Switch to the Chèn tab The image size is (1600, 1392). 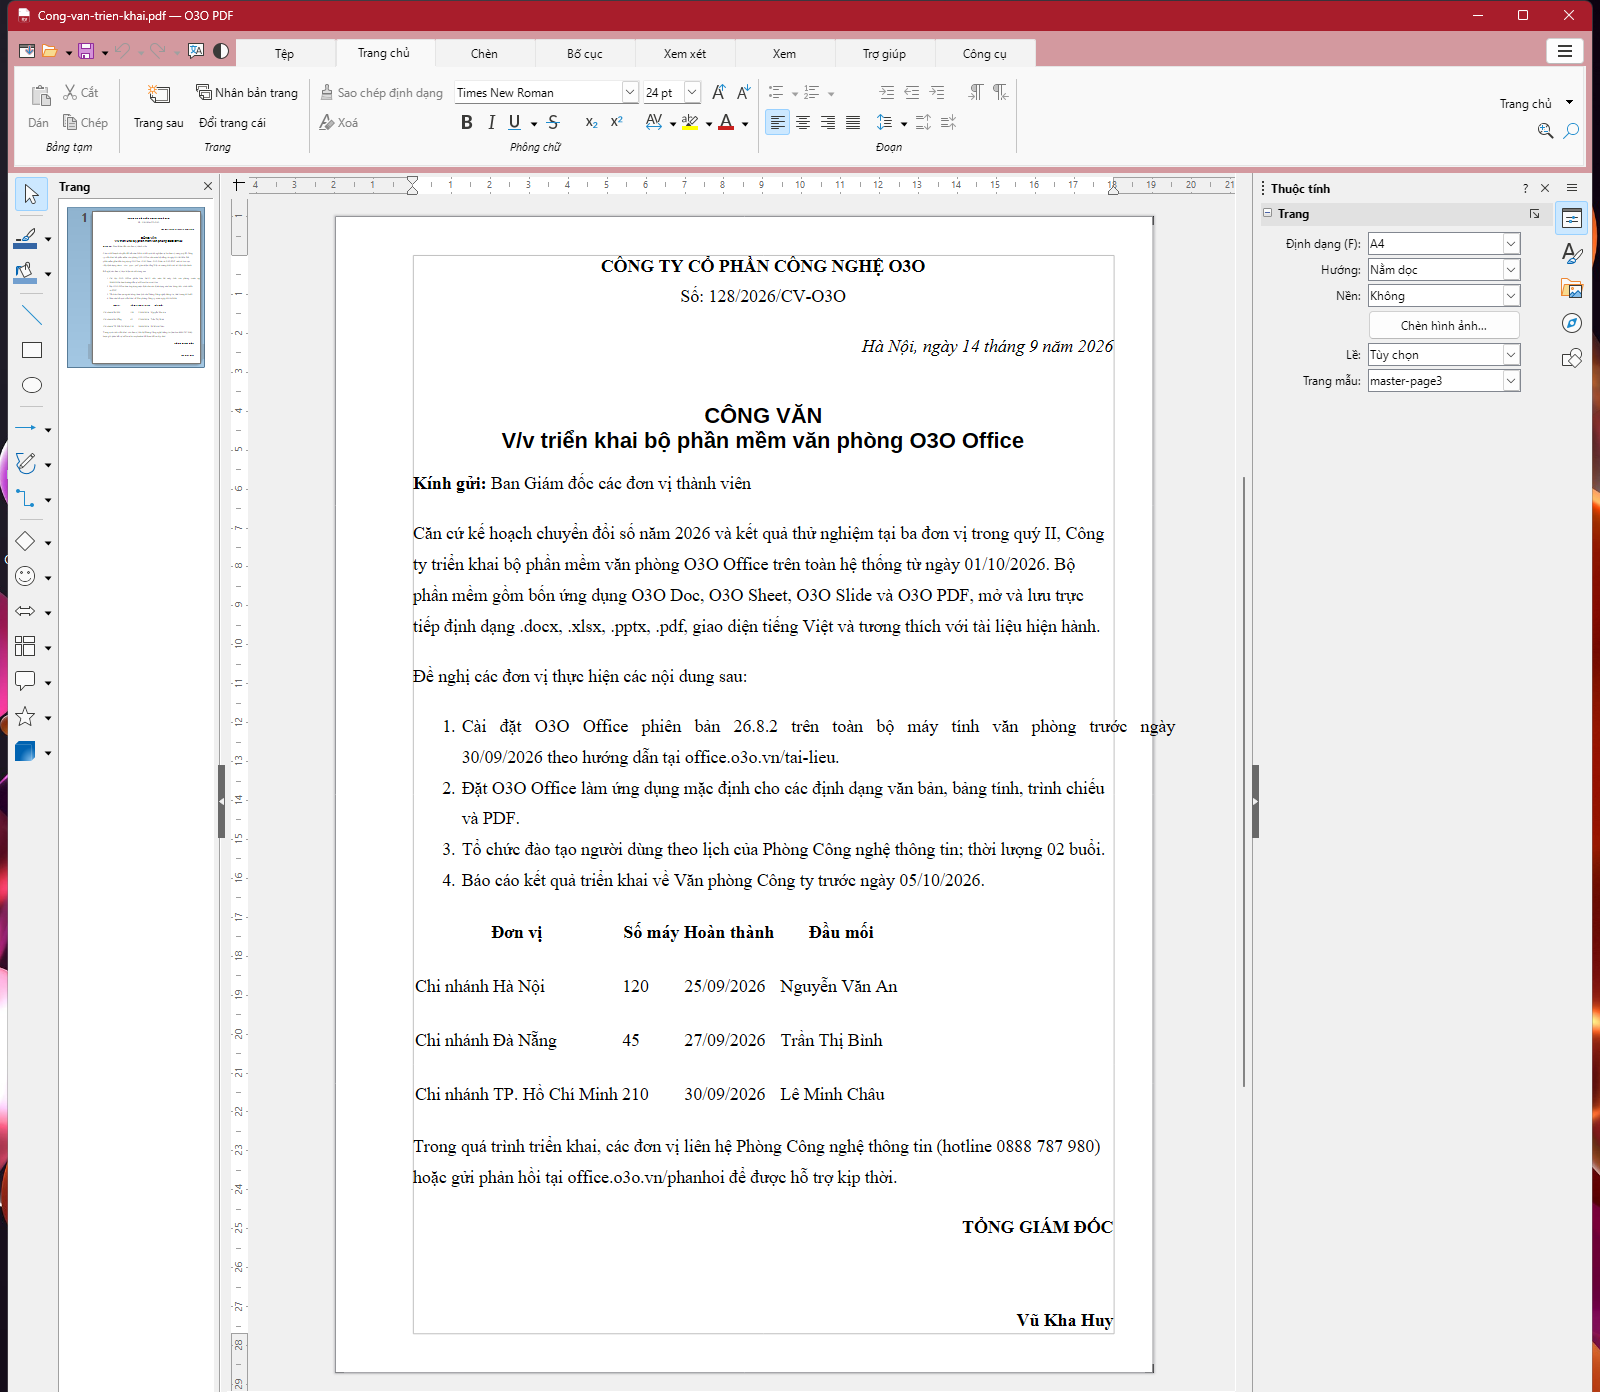click(484, 53)
